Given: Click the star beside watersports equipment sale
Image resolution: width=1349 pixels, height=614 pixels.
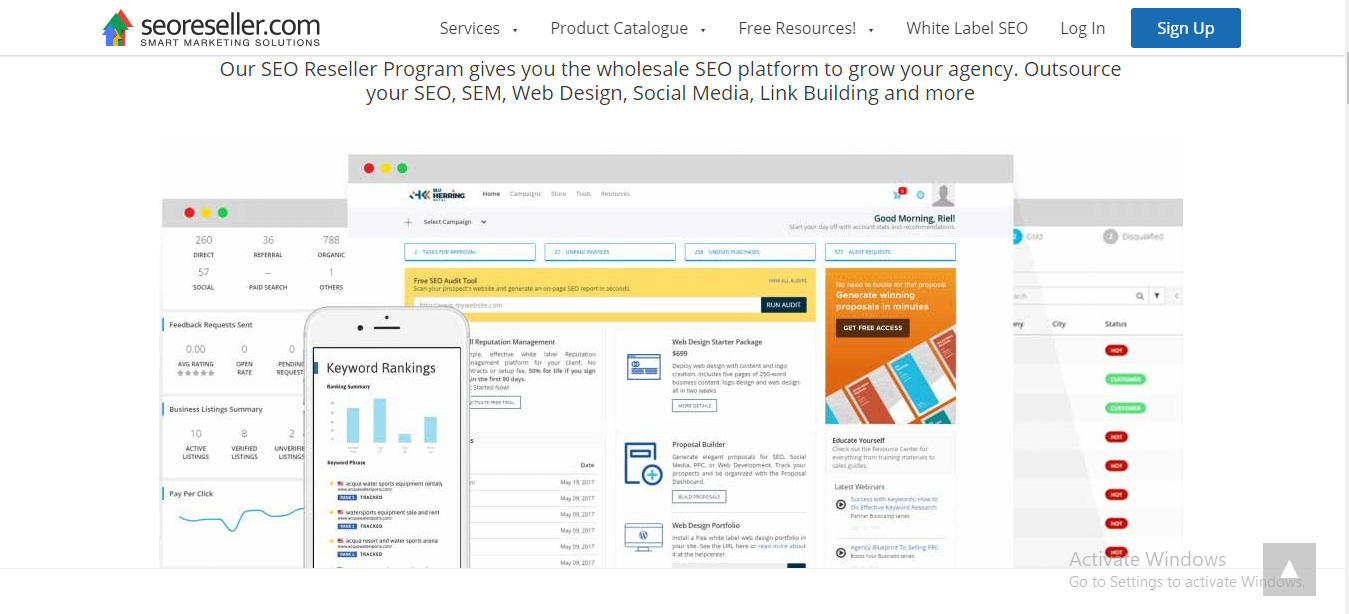Looking at the screenshot, I should pos(331,512).
